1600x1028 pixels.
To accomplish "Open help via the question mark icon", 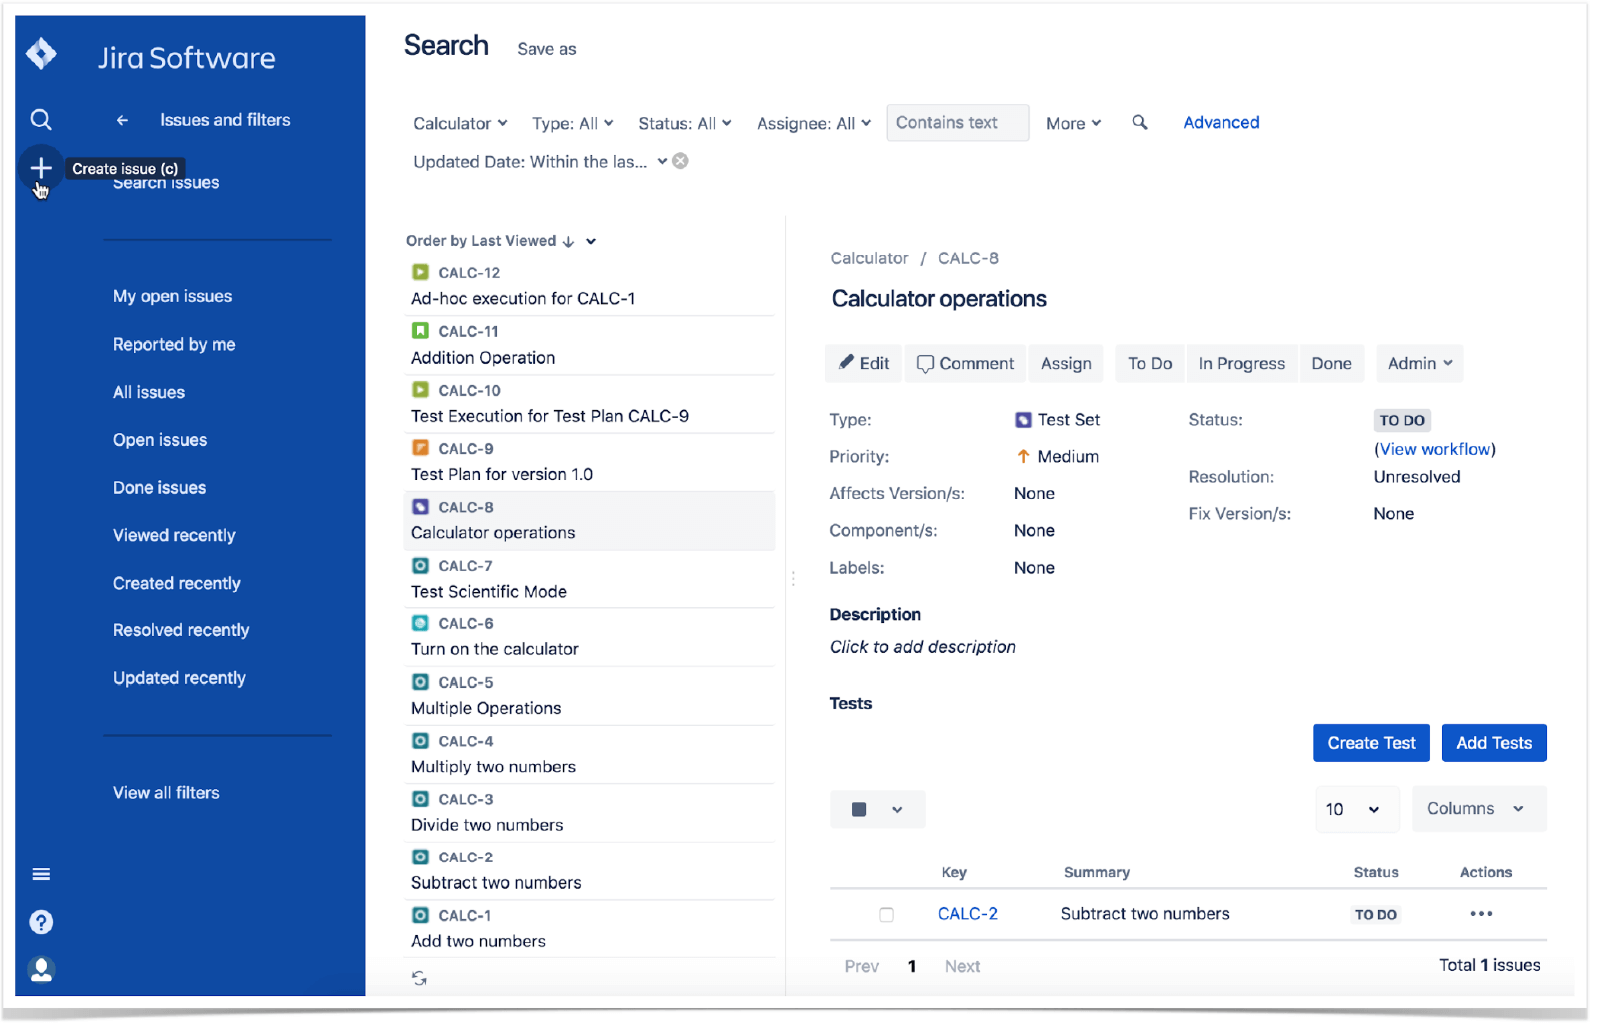I will tap(41, 921).
